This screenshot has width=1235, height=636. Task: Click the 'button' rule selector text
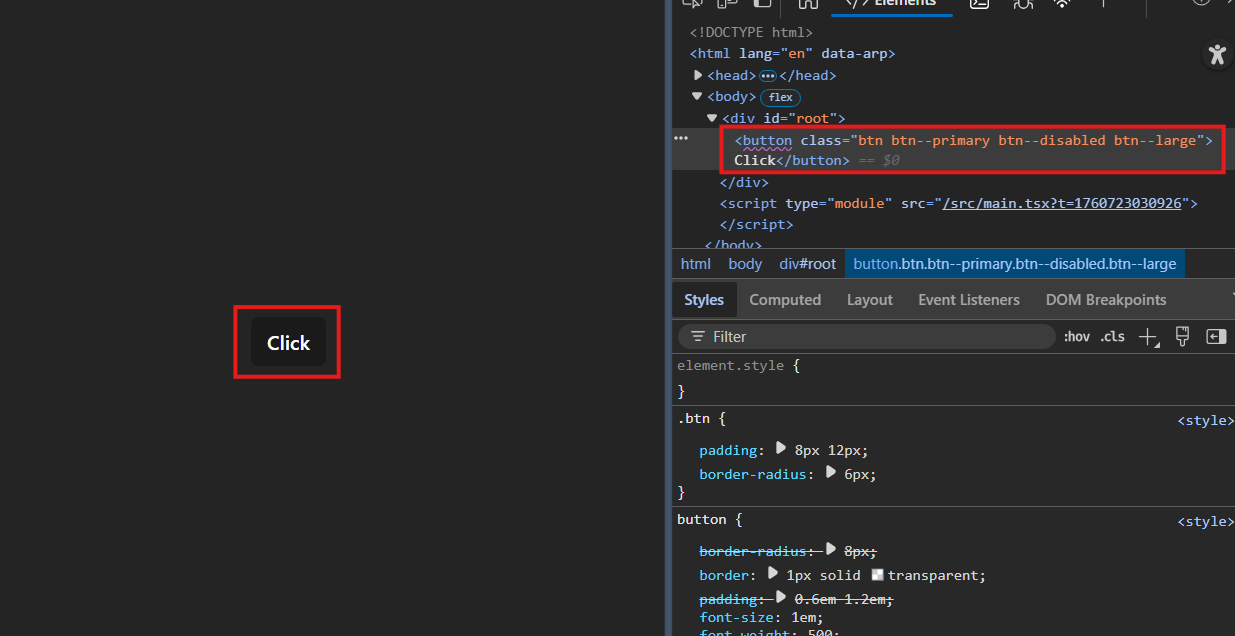click(x=701, y=519)
